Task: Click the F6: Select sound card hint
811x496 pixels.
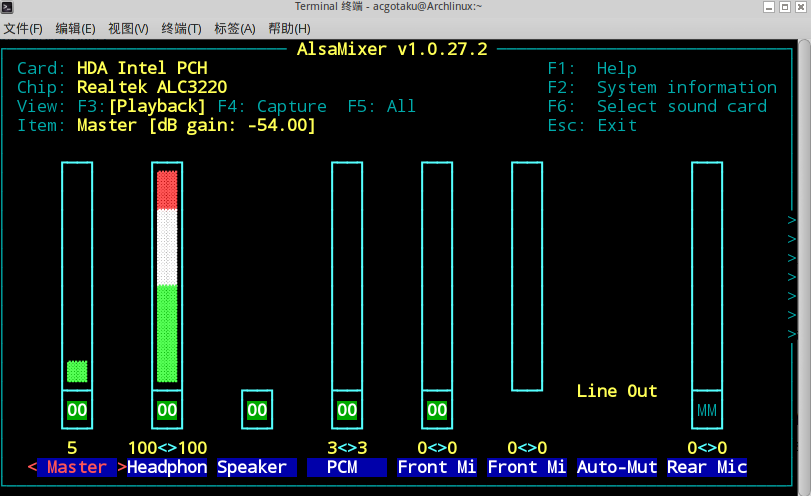Action: (657, 107)
